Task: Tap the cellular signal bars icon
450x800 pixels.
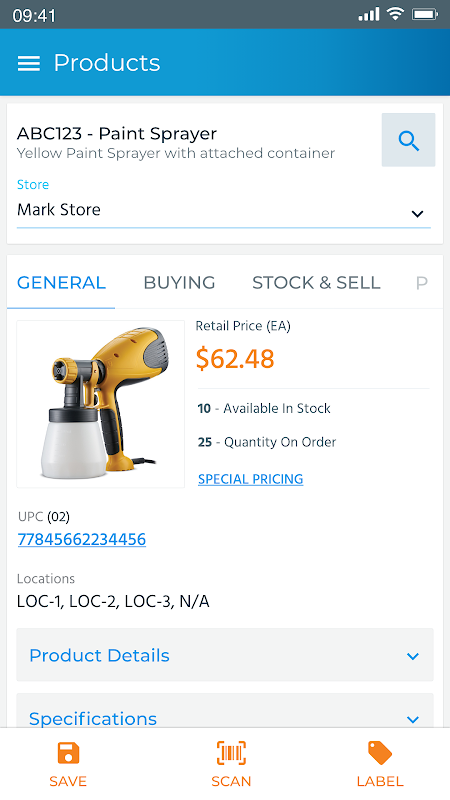Action: (x=369, y=14)
